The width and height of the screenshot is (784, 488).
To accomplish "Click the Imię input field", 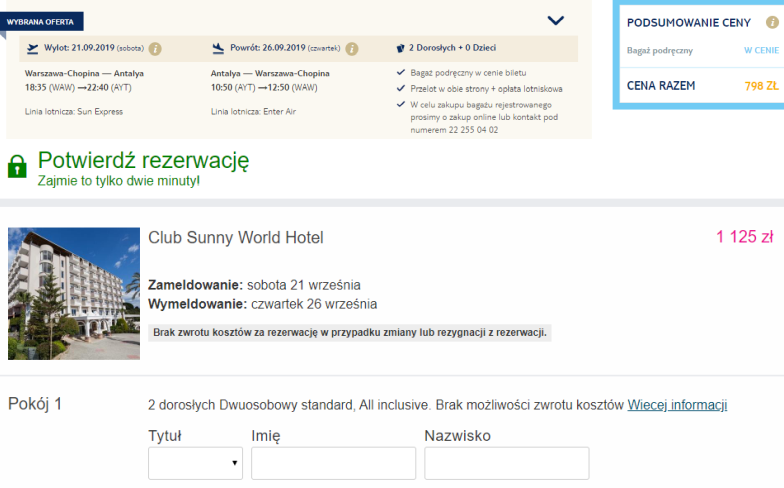I will (334, 464).
